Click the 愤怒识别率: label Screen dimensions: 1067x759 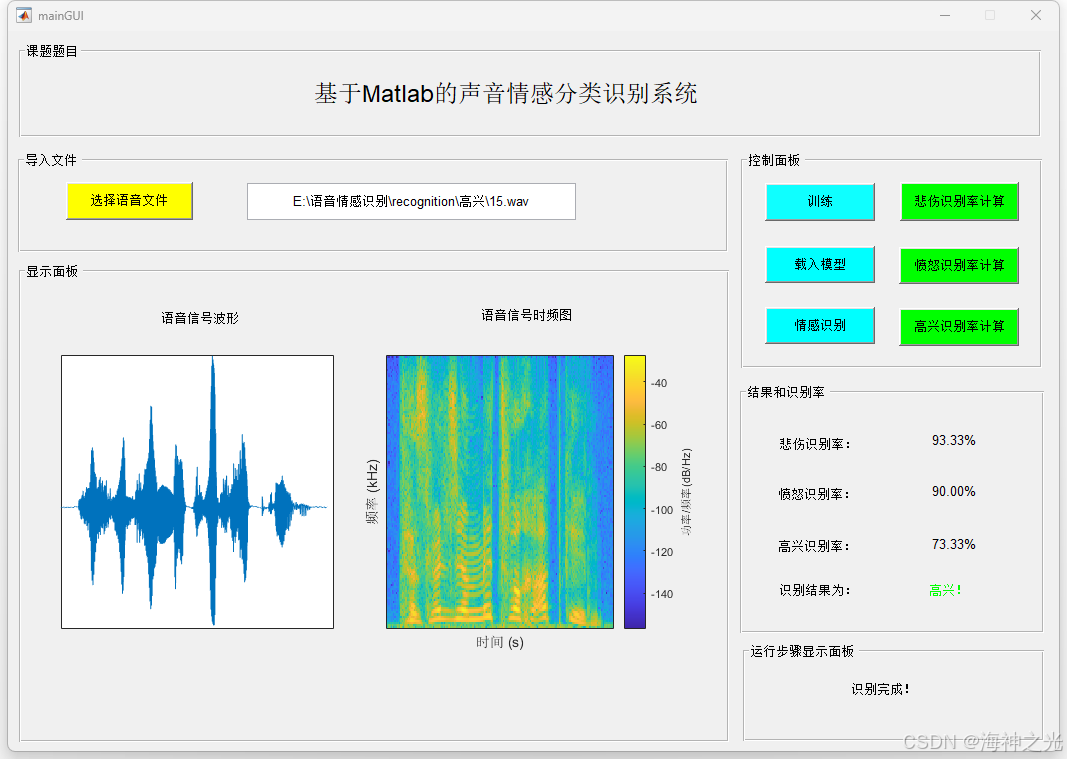point(814,494)
